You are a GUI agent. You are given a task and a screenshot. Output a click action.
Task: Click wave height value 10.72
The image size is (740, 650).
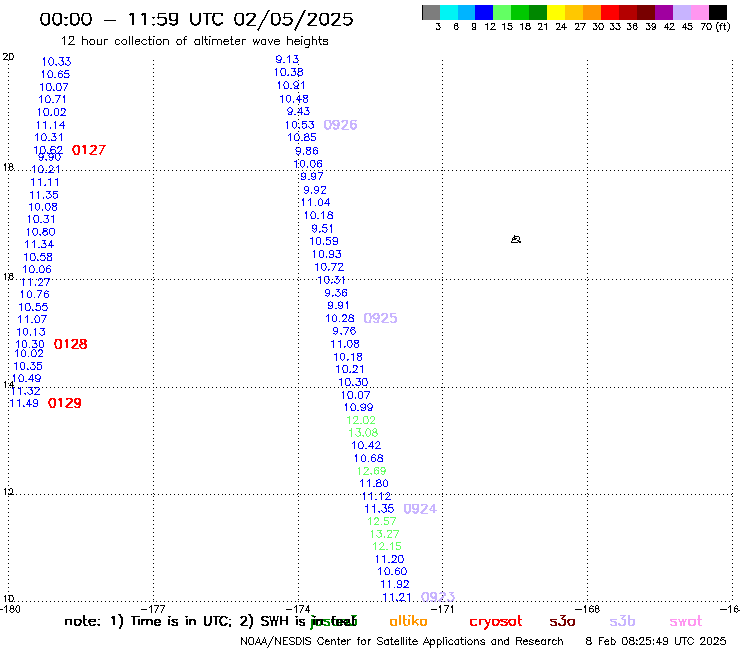[329, 267]
